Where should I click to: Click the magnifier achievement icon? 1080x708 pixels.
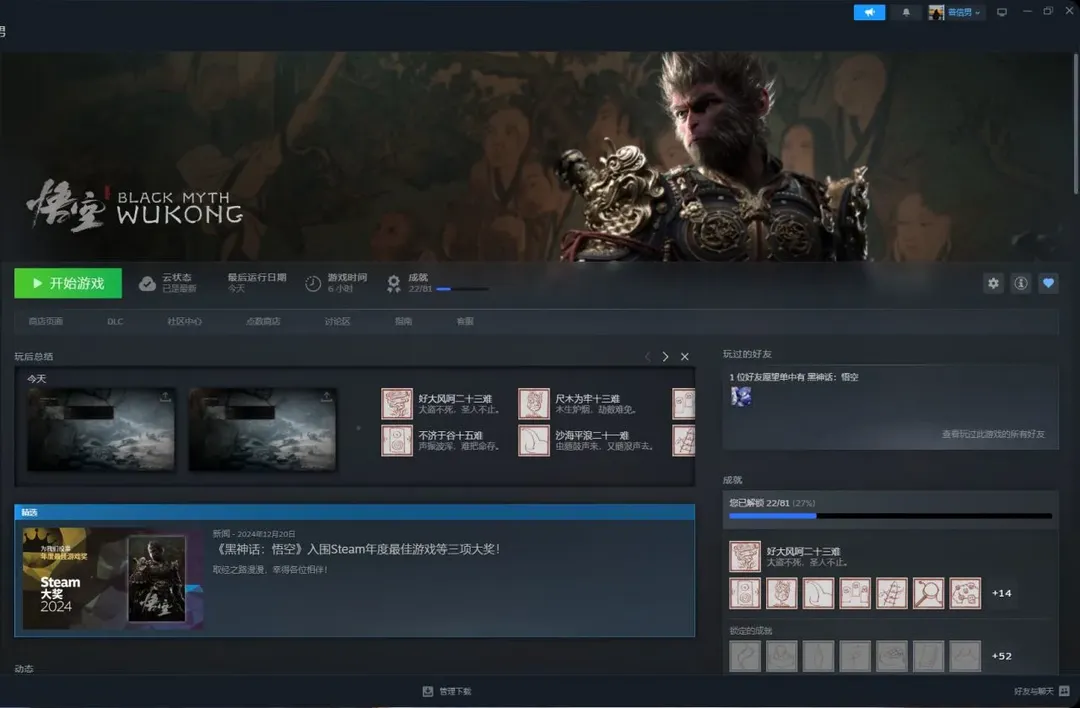point(928,593)
